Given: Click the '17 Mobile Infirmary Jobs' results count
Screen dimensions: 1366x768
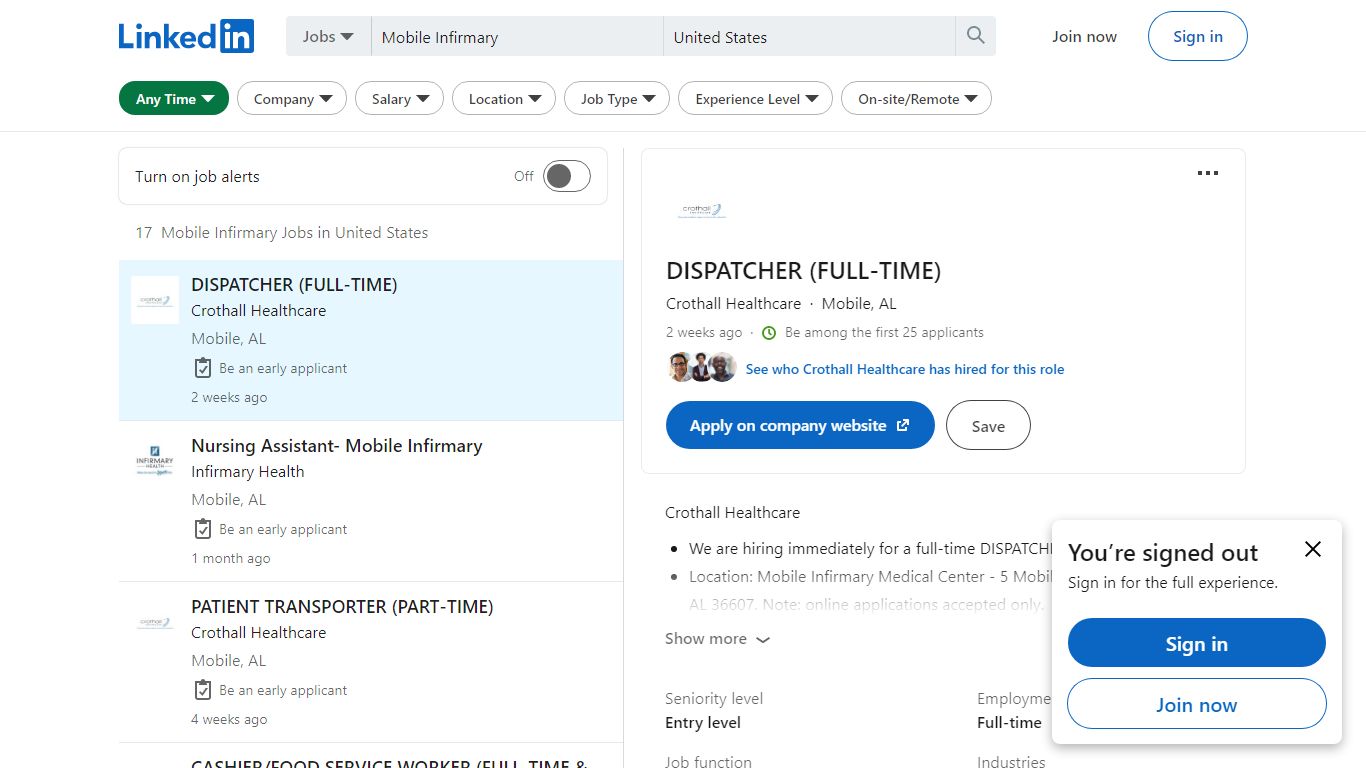Looking at the screenshot, I should (x=282, y=232).
